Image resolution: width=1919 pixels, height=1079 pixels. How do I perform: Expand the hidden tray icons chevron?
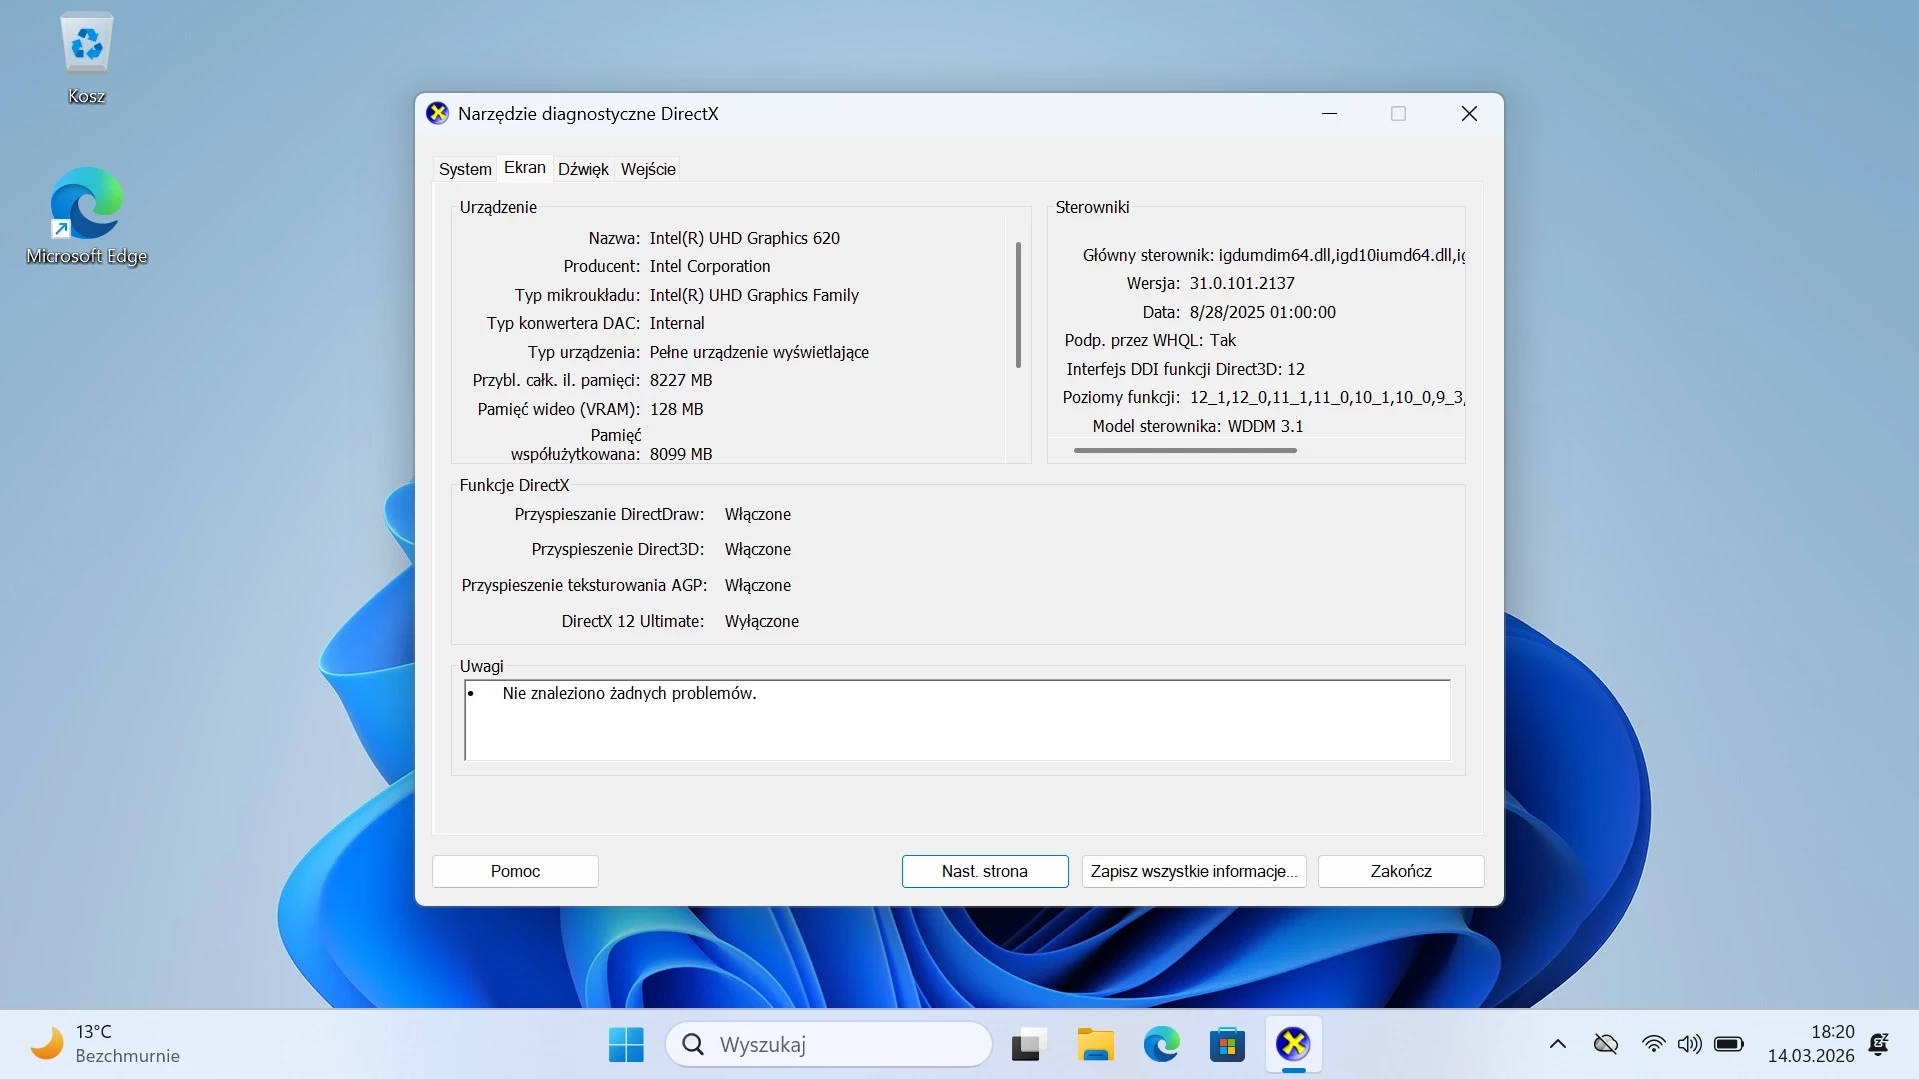(x=1556, y=1043)
